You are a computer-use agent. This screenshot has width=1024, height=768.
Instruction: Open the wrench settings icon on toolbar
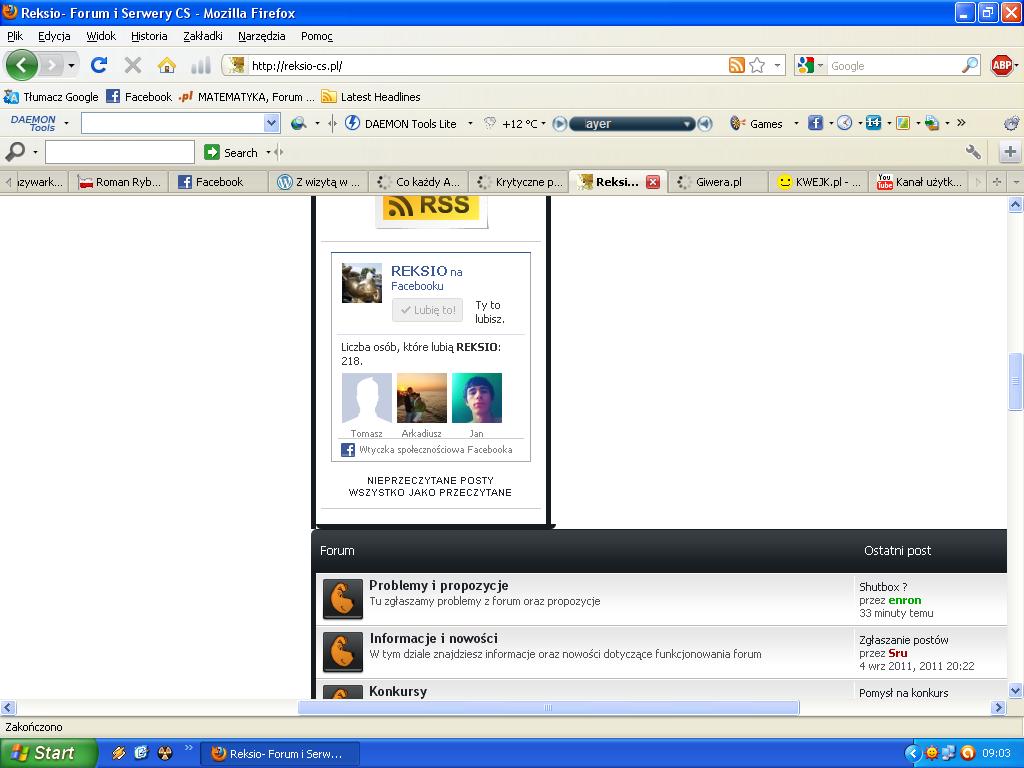973,152
